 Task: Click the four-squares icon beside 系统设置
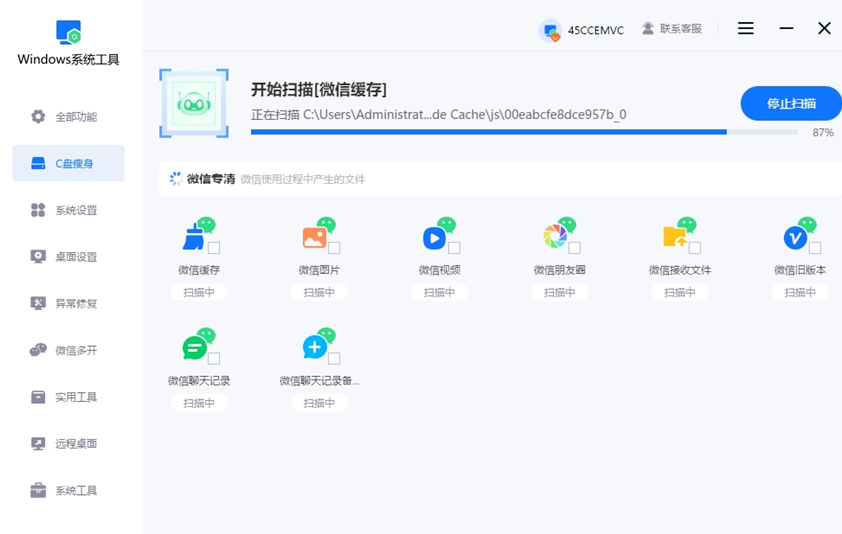click(38, 210)
